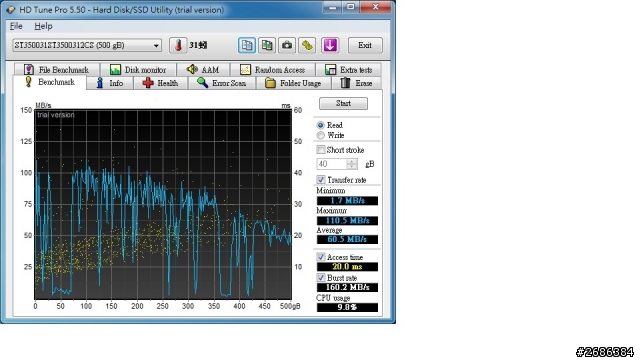Click the access time 20.0 ms value
640x360 pixels.
point(347,267)
